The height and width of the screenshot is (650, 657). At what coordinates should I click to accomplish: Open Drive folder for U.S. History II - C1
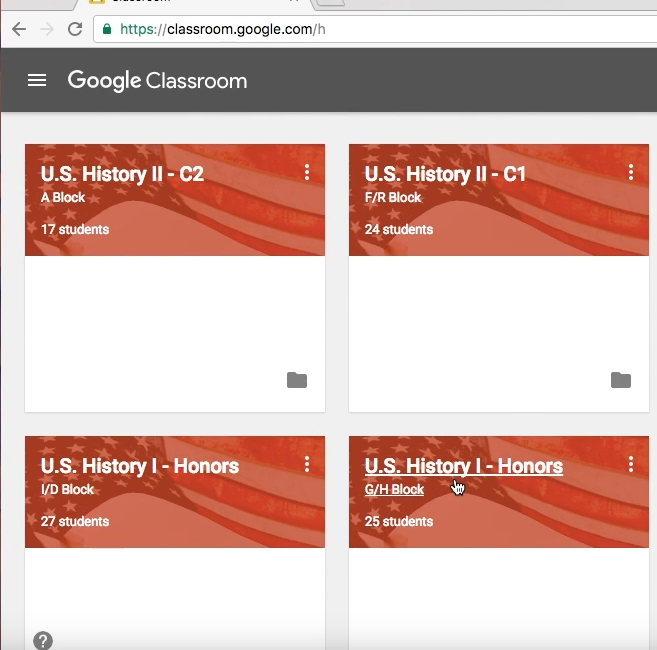pos(621,380)
